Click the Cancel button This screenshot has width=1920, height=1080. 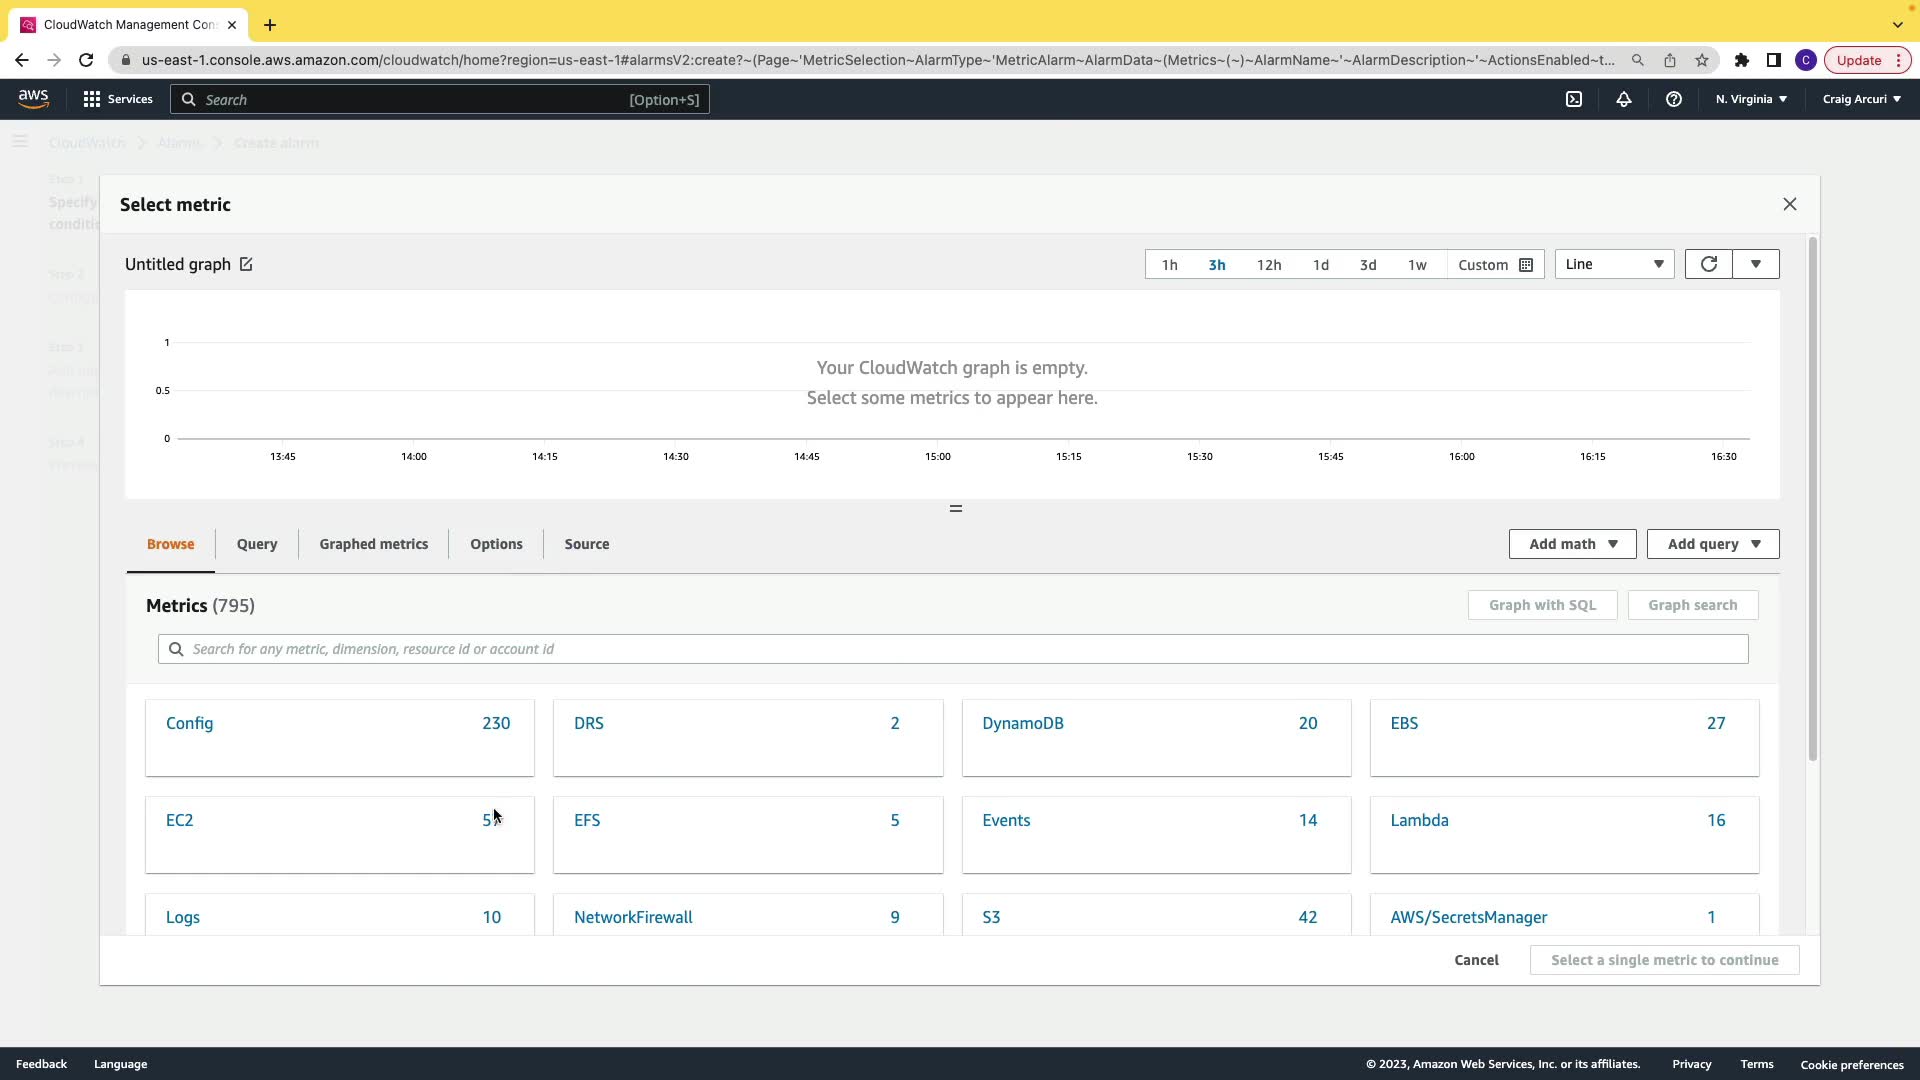click(x=1476, y=960)
